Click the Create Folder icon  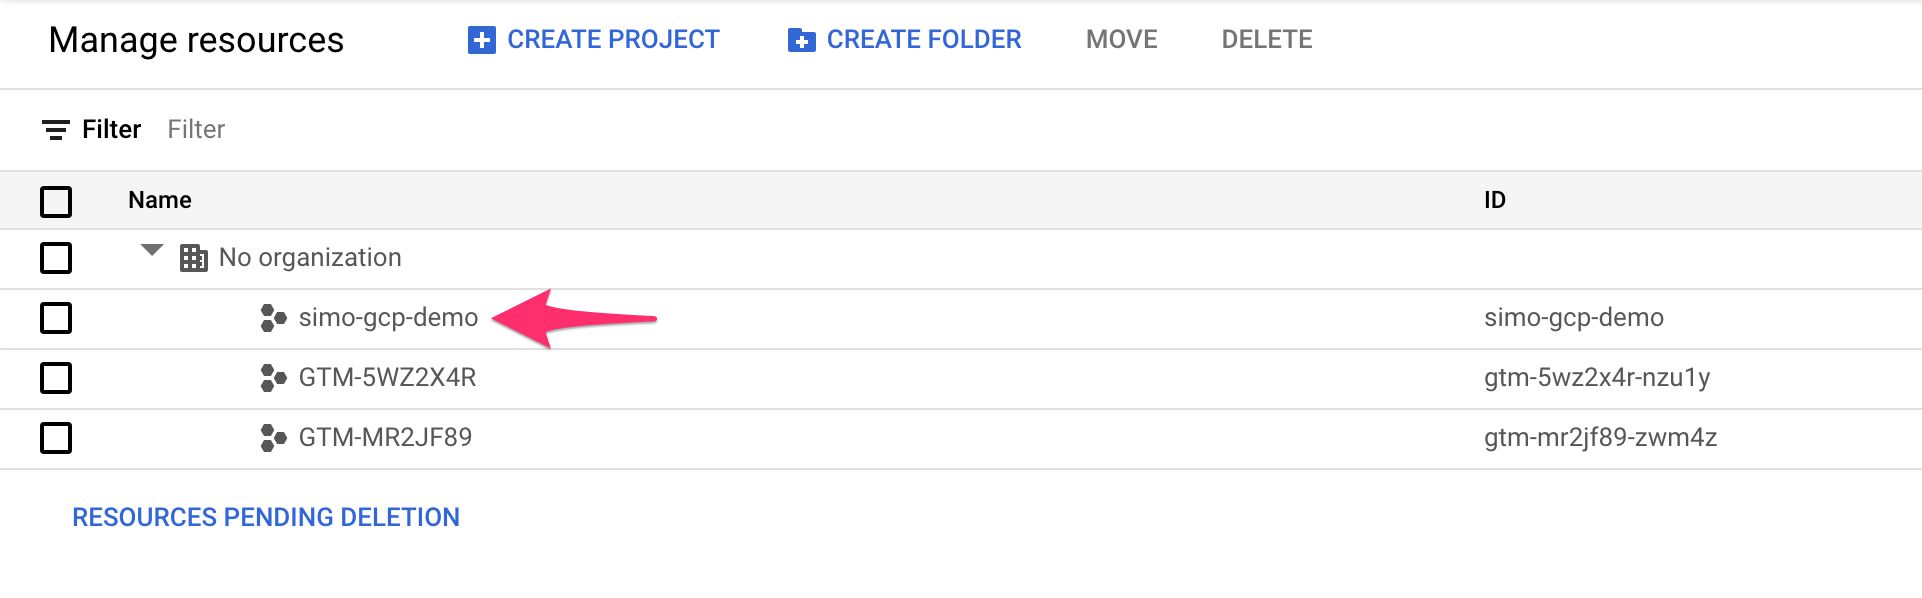802,40
